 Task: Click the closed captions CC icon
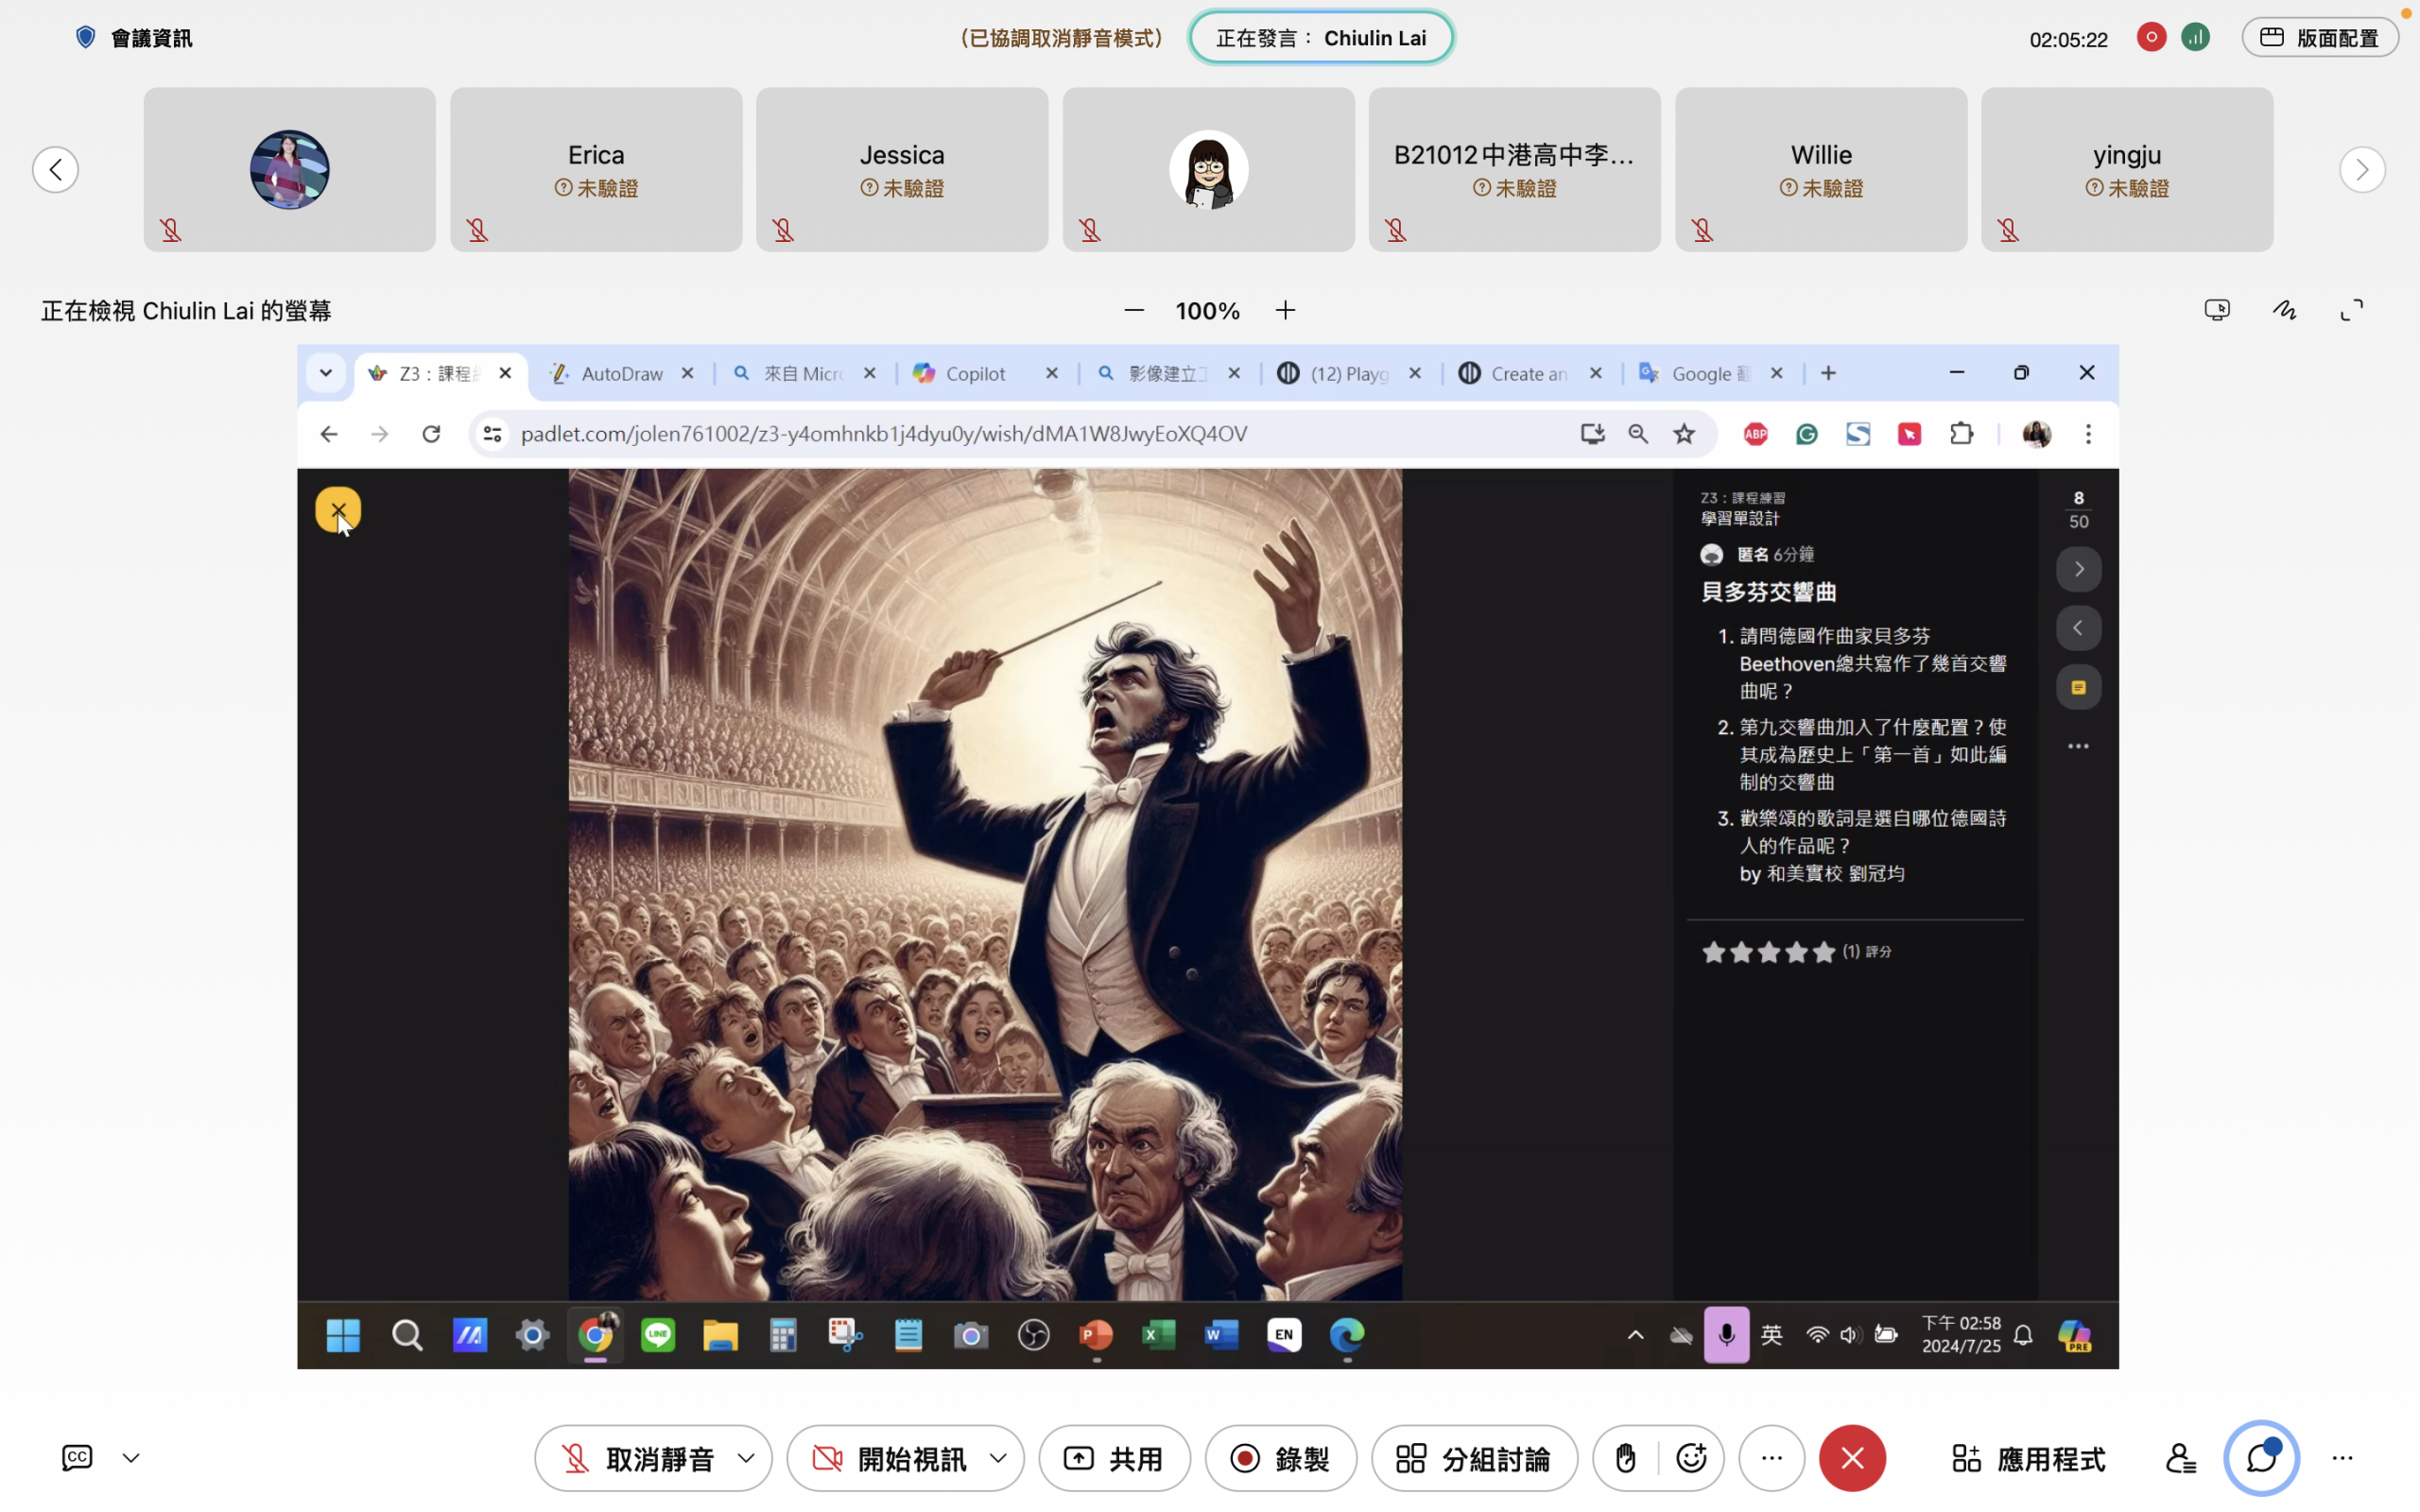(x=77, y=1457)
